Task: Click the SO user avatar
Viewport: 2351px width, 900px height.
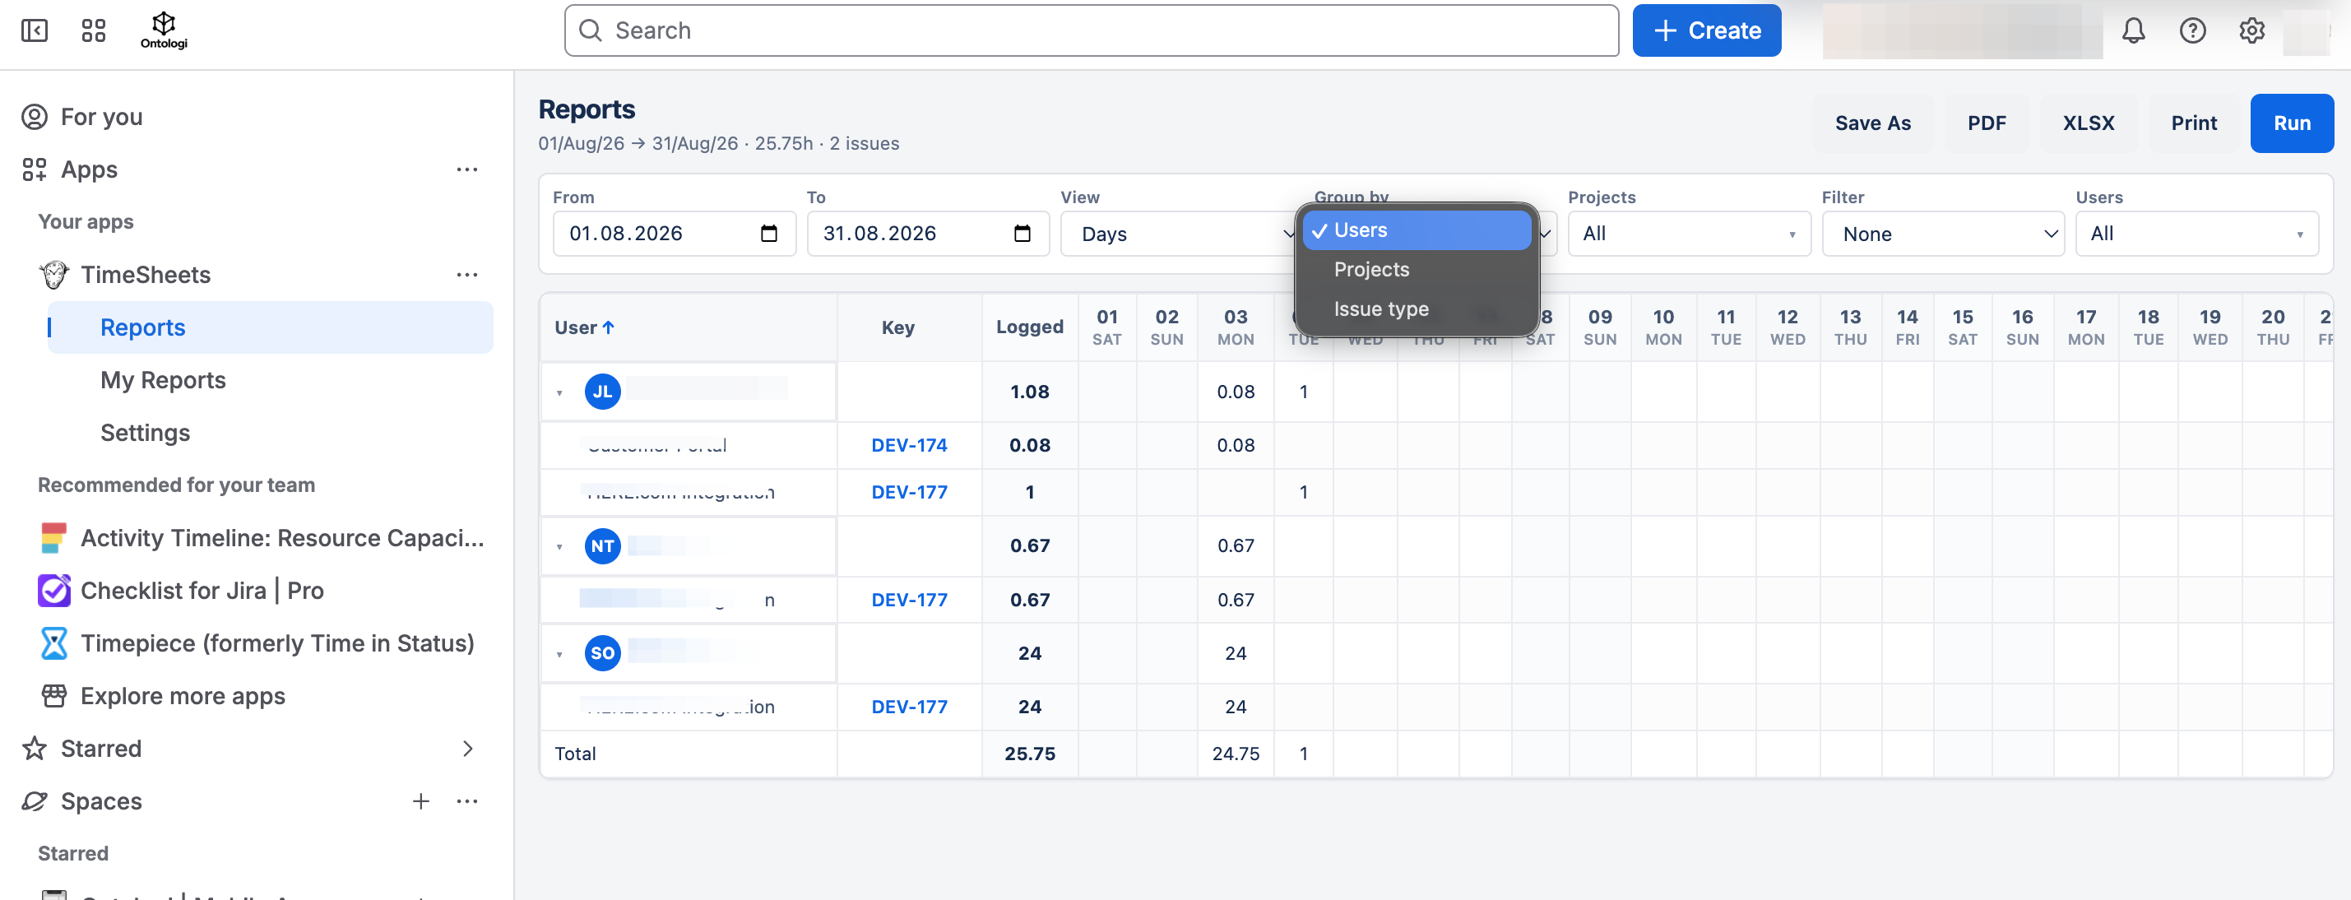Action: [x=602, y=653]
